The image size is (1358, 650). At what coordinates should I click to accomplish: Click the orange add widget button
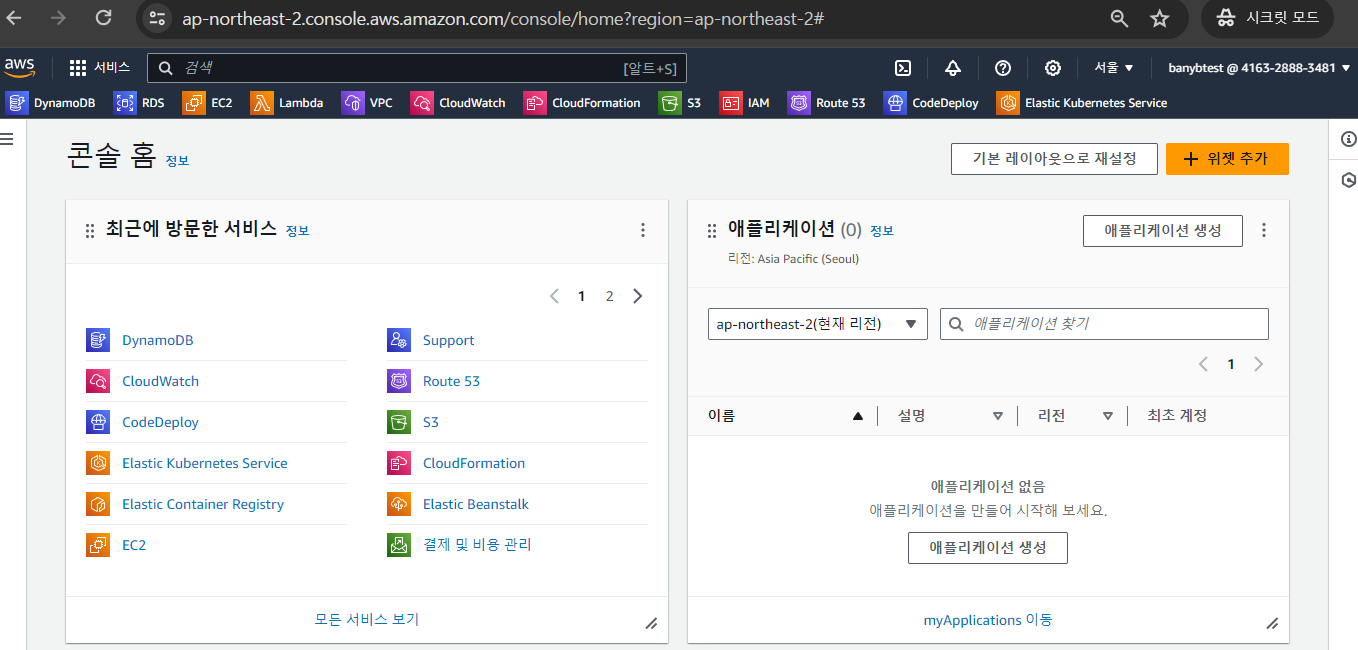(x=1227, y=159)
